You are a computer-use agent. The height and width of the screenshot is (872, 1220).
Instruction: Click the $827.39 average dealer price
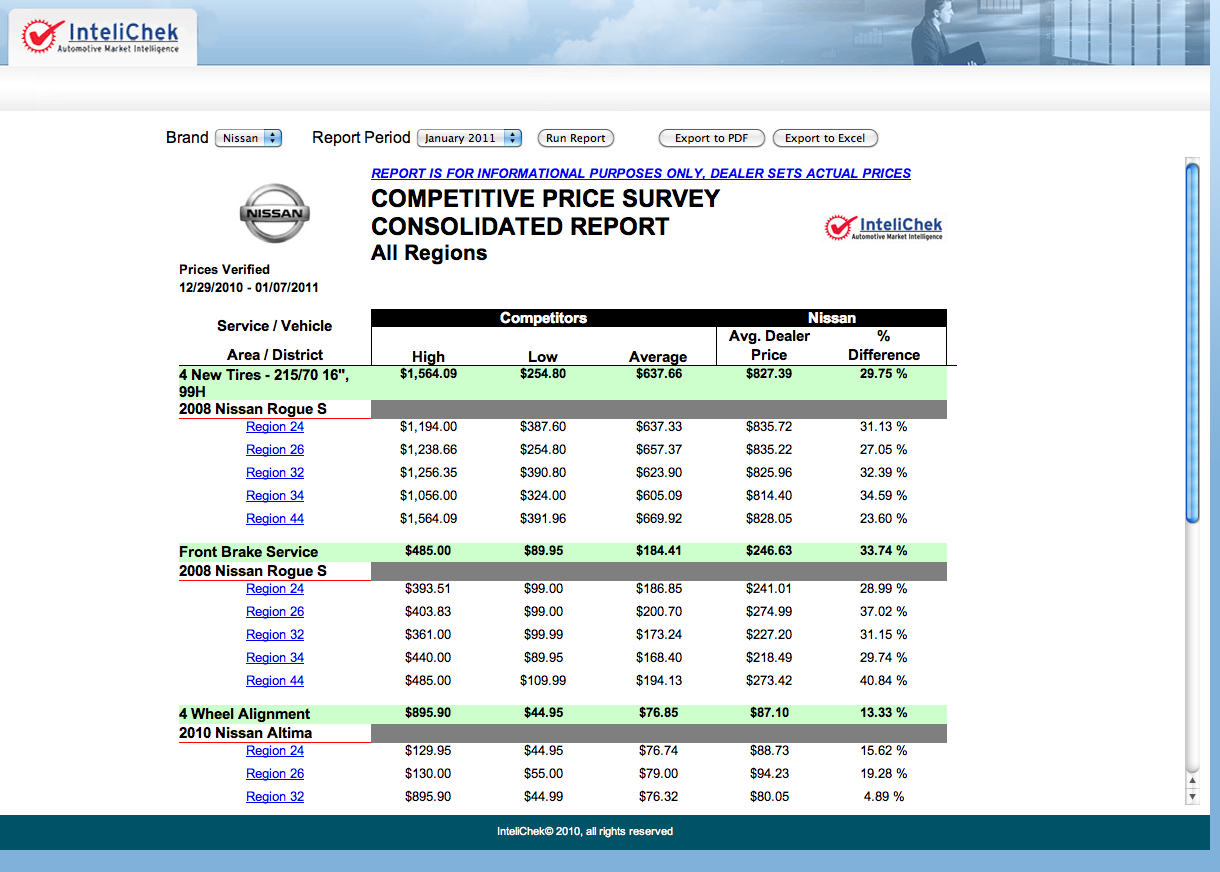coord(768,374)
